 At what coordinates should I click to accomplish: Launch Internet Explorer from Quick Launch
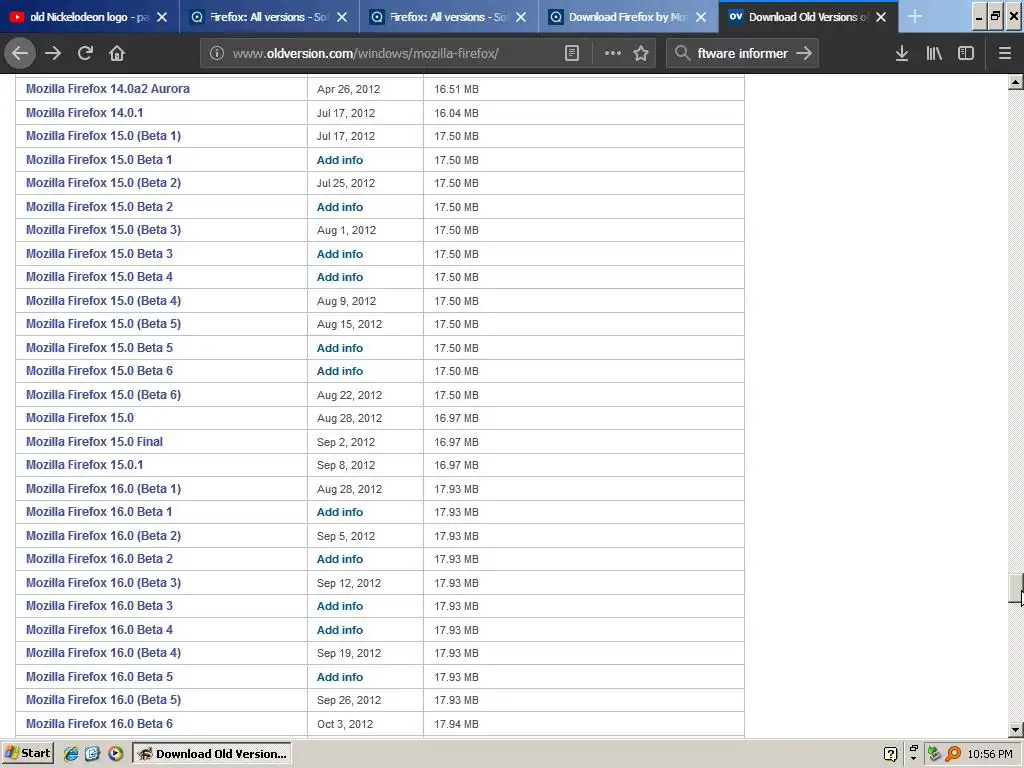pos(71,754)
